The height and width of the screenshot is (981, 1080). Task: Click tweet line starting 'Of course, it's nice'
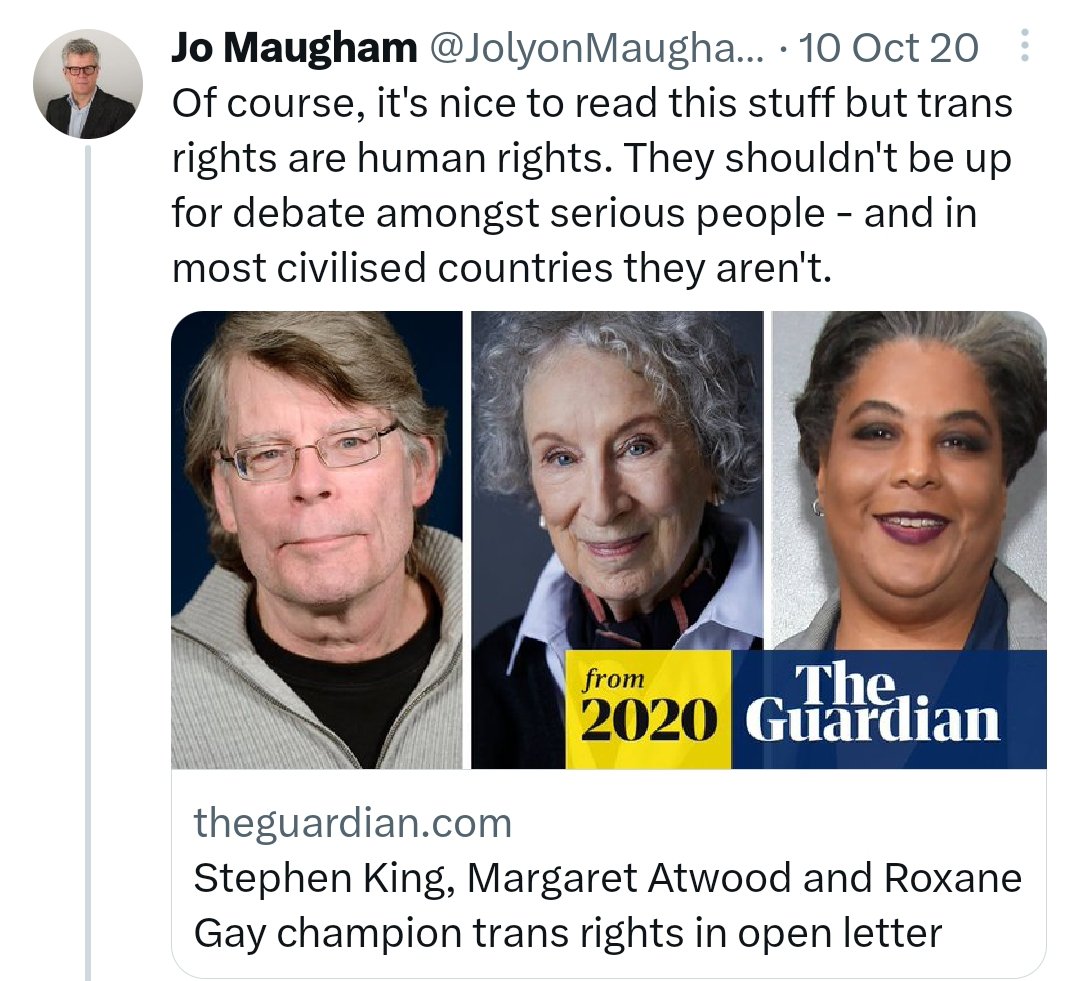point(592,103)
